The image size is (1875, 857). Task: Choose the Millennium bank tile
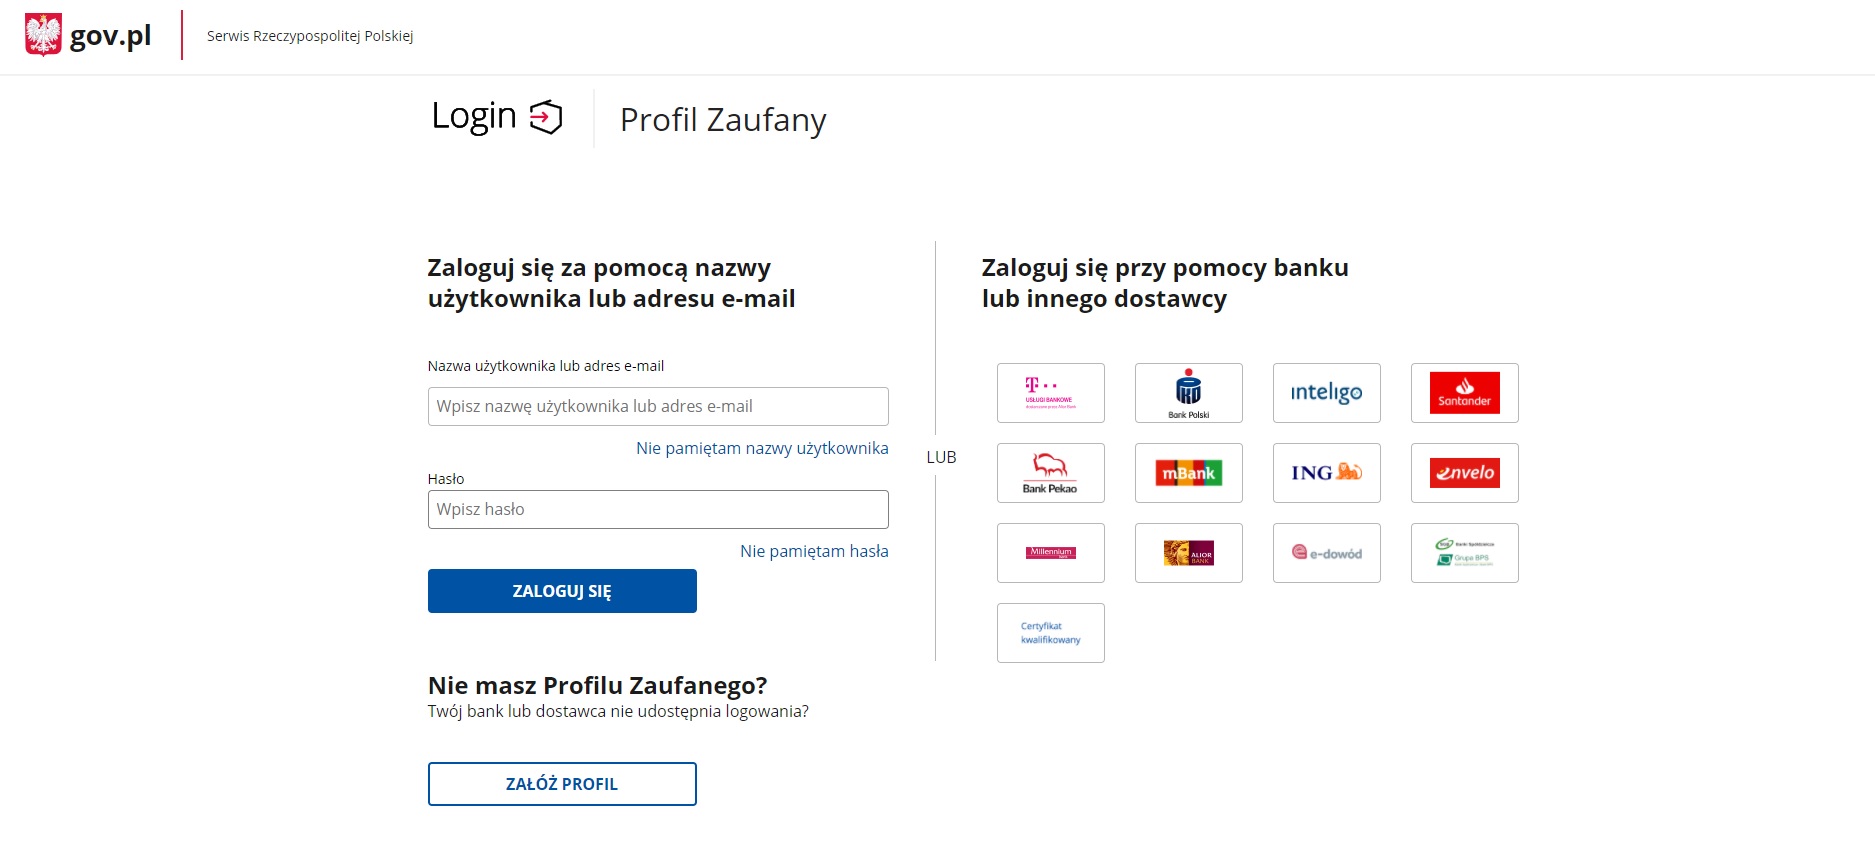point(1050,553)
